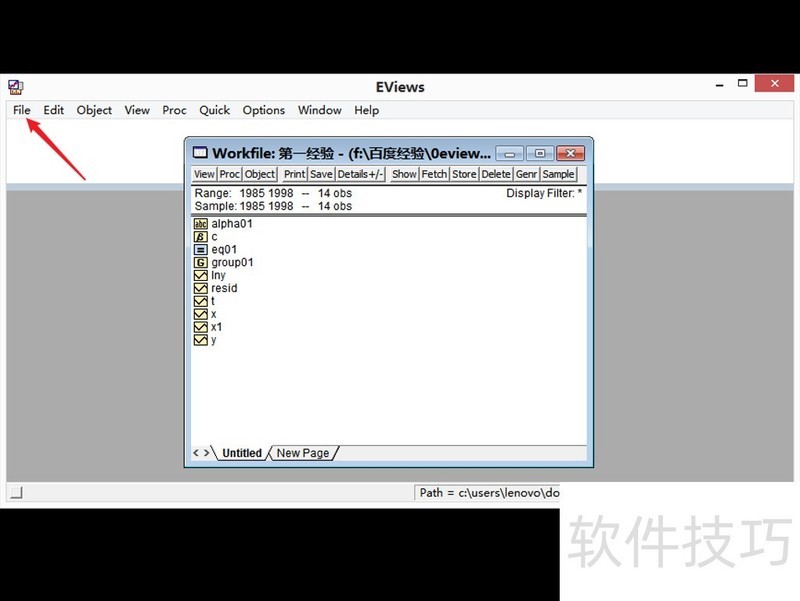Image resolution: width=800 pixels, height=601 pixels.
Task: Click the Path status bar field
Action: coord(487,493)
